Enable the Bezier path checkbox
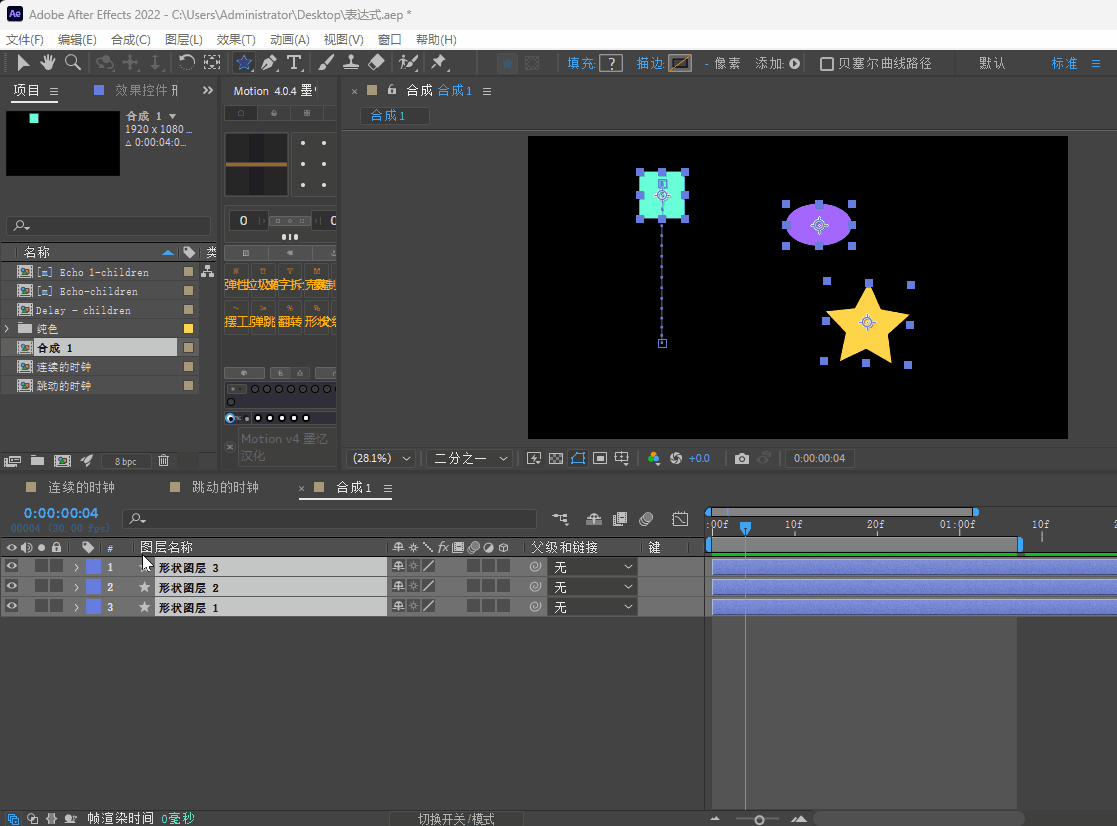This screenshot has width=1117, height=826. click(827, 64)
